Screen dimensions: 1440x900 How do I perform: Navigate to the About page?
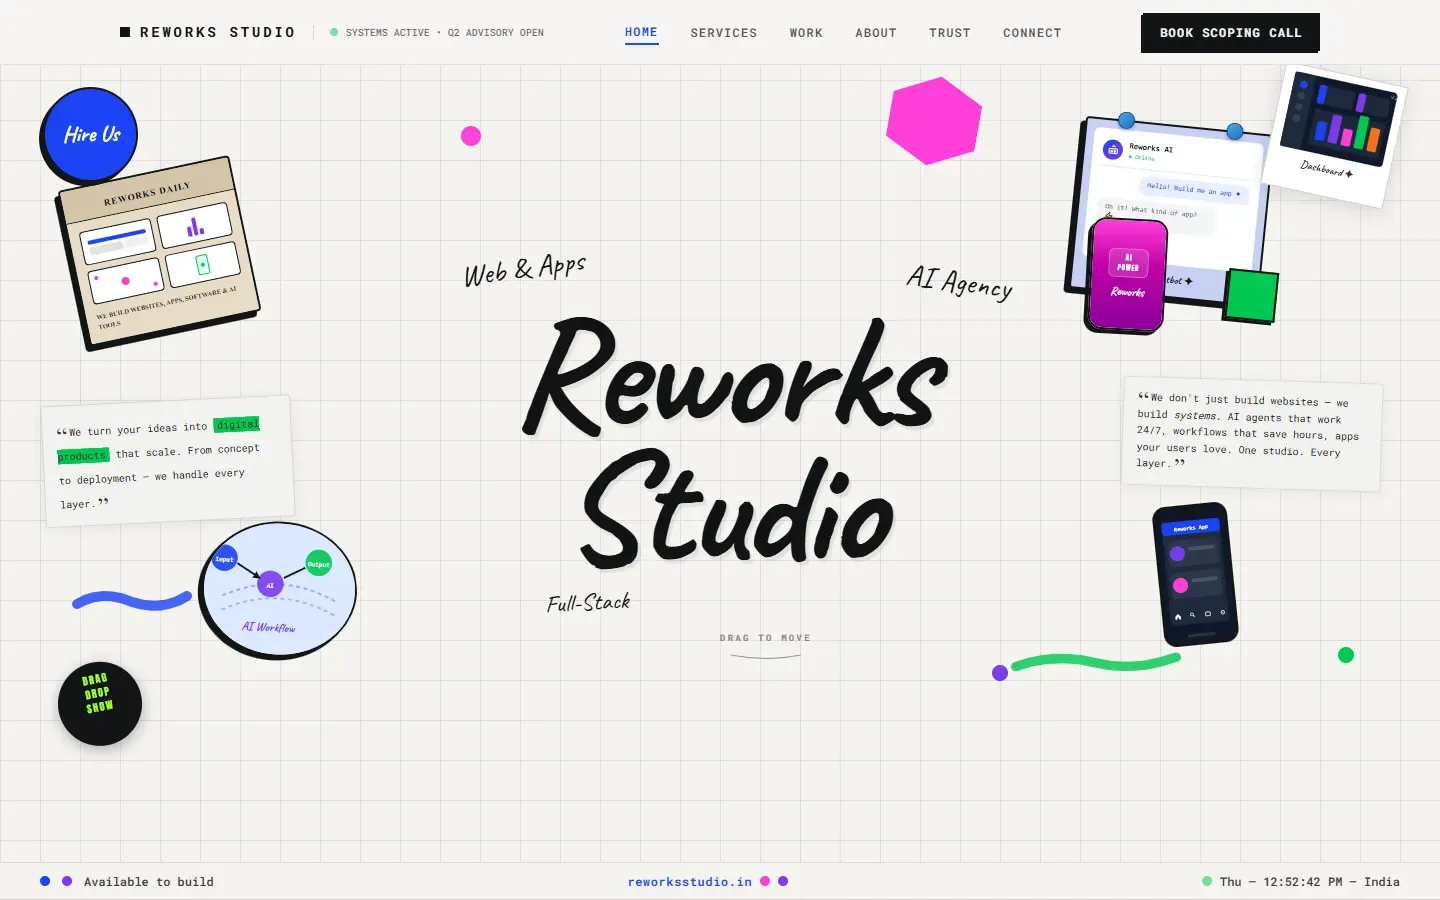(876, 33)
